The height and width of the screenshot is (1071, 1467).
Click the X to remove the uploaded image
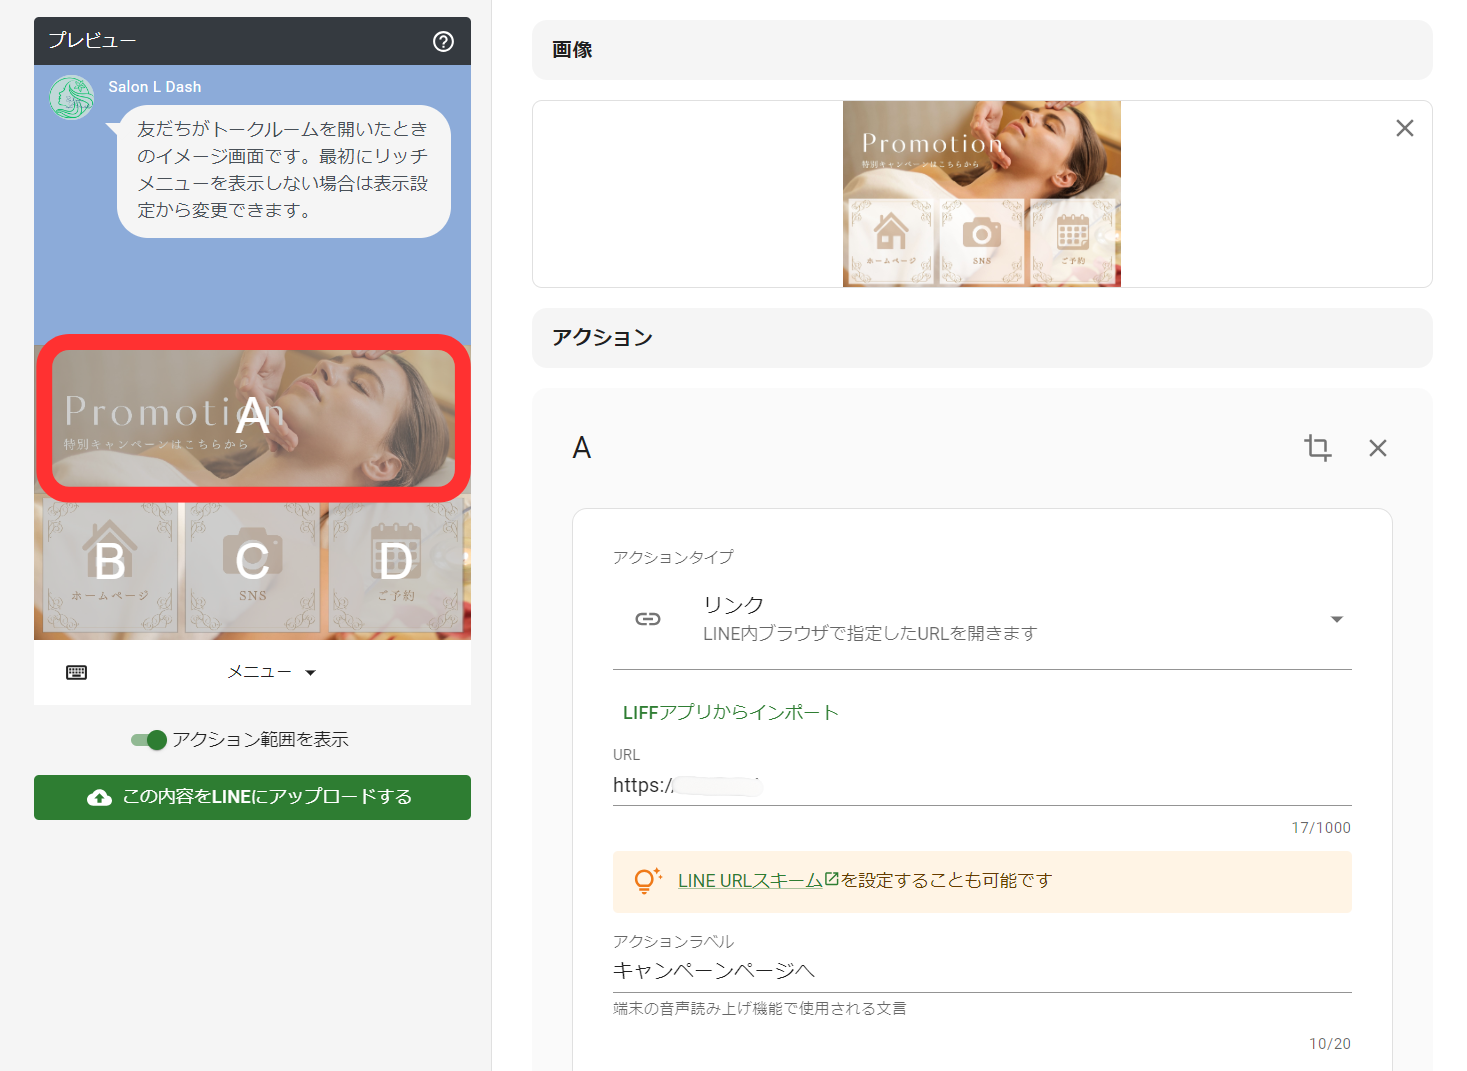pos(1404,128)
